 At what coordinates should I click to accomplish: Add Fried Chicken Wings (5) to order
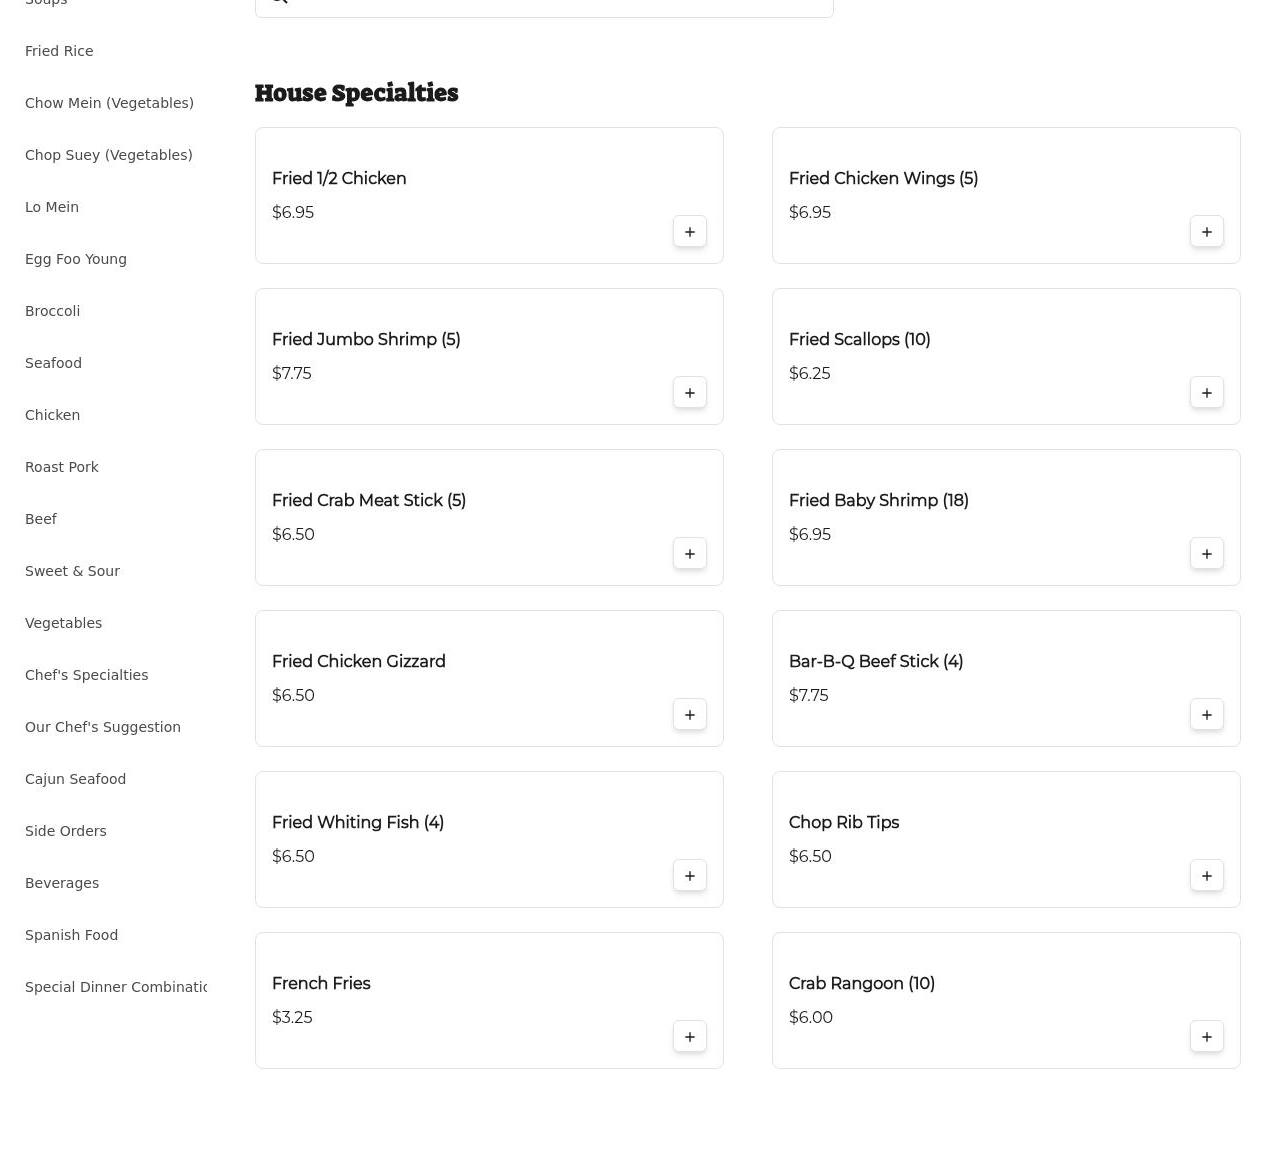tap(1206, 232)
